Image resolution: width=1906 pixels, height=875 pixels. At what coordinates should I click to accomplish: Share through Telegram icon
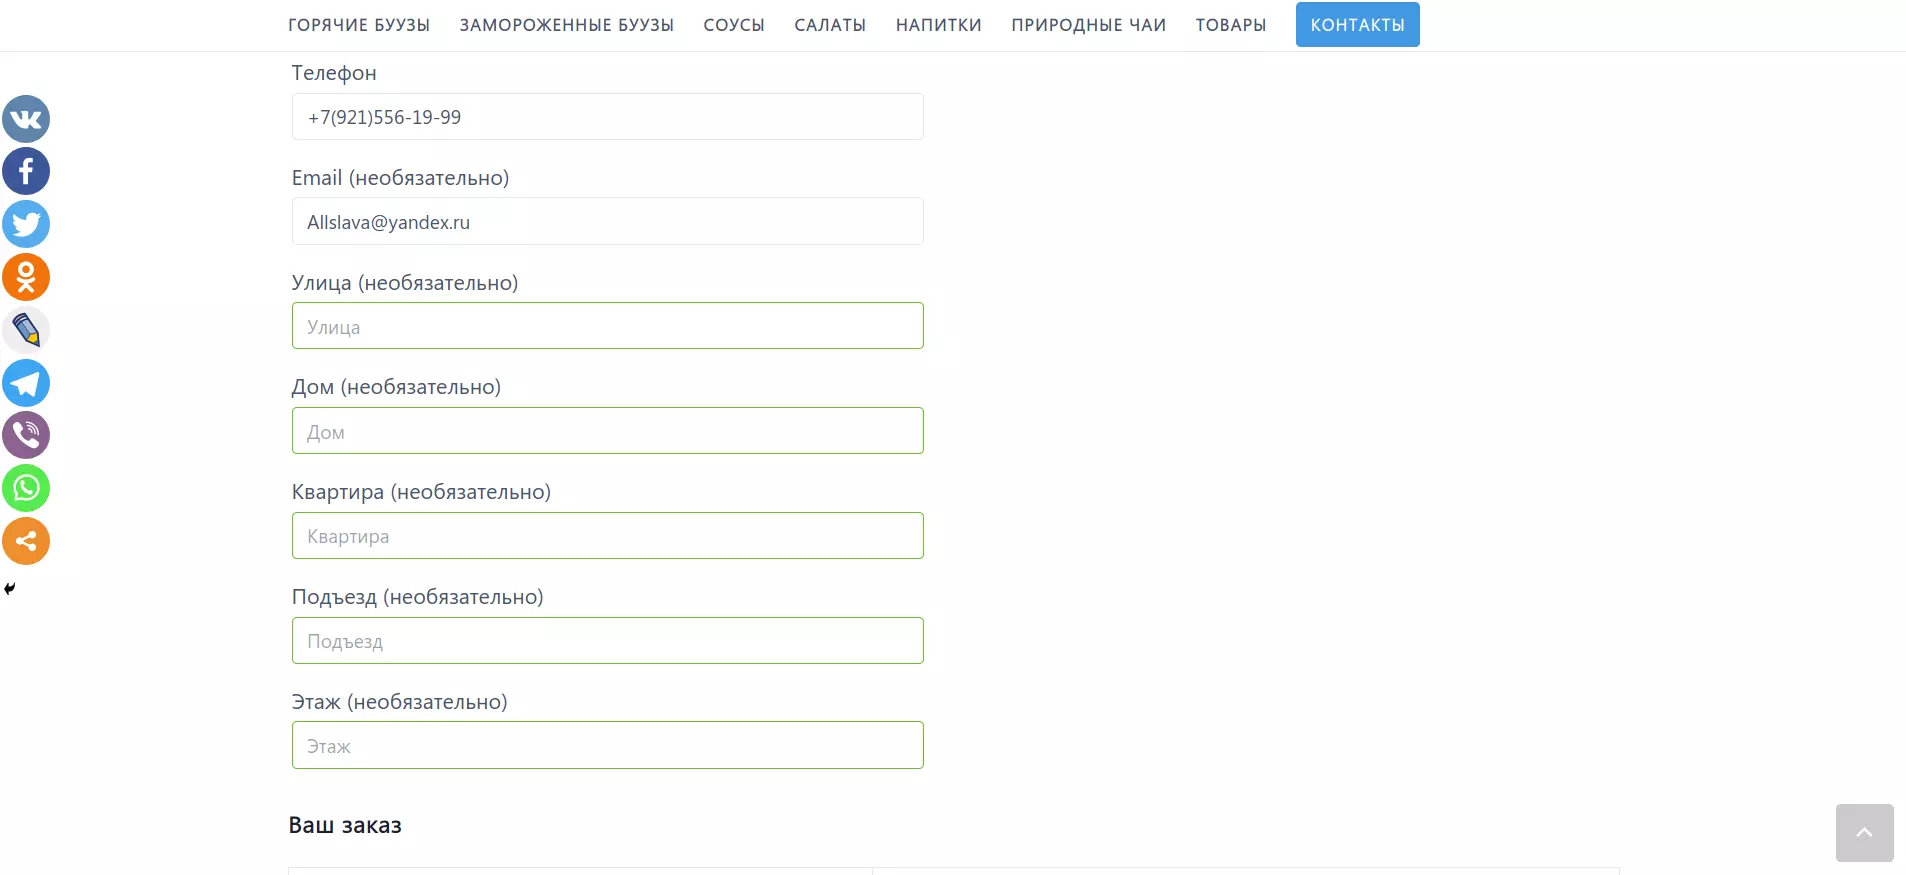(x=26, y=383)
